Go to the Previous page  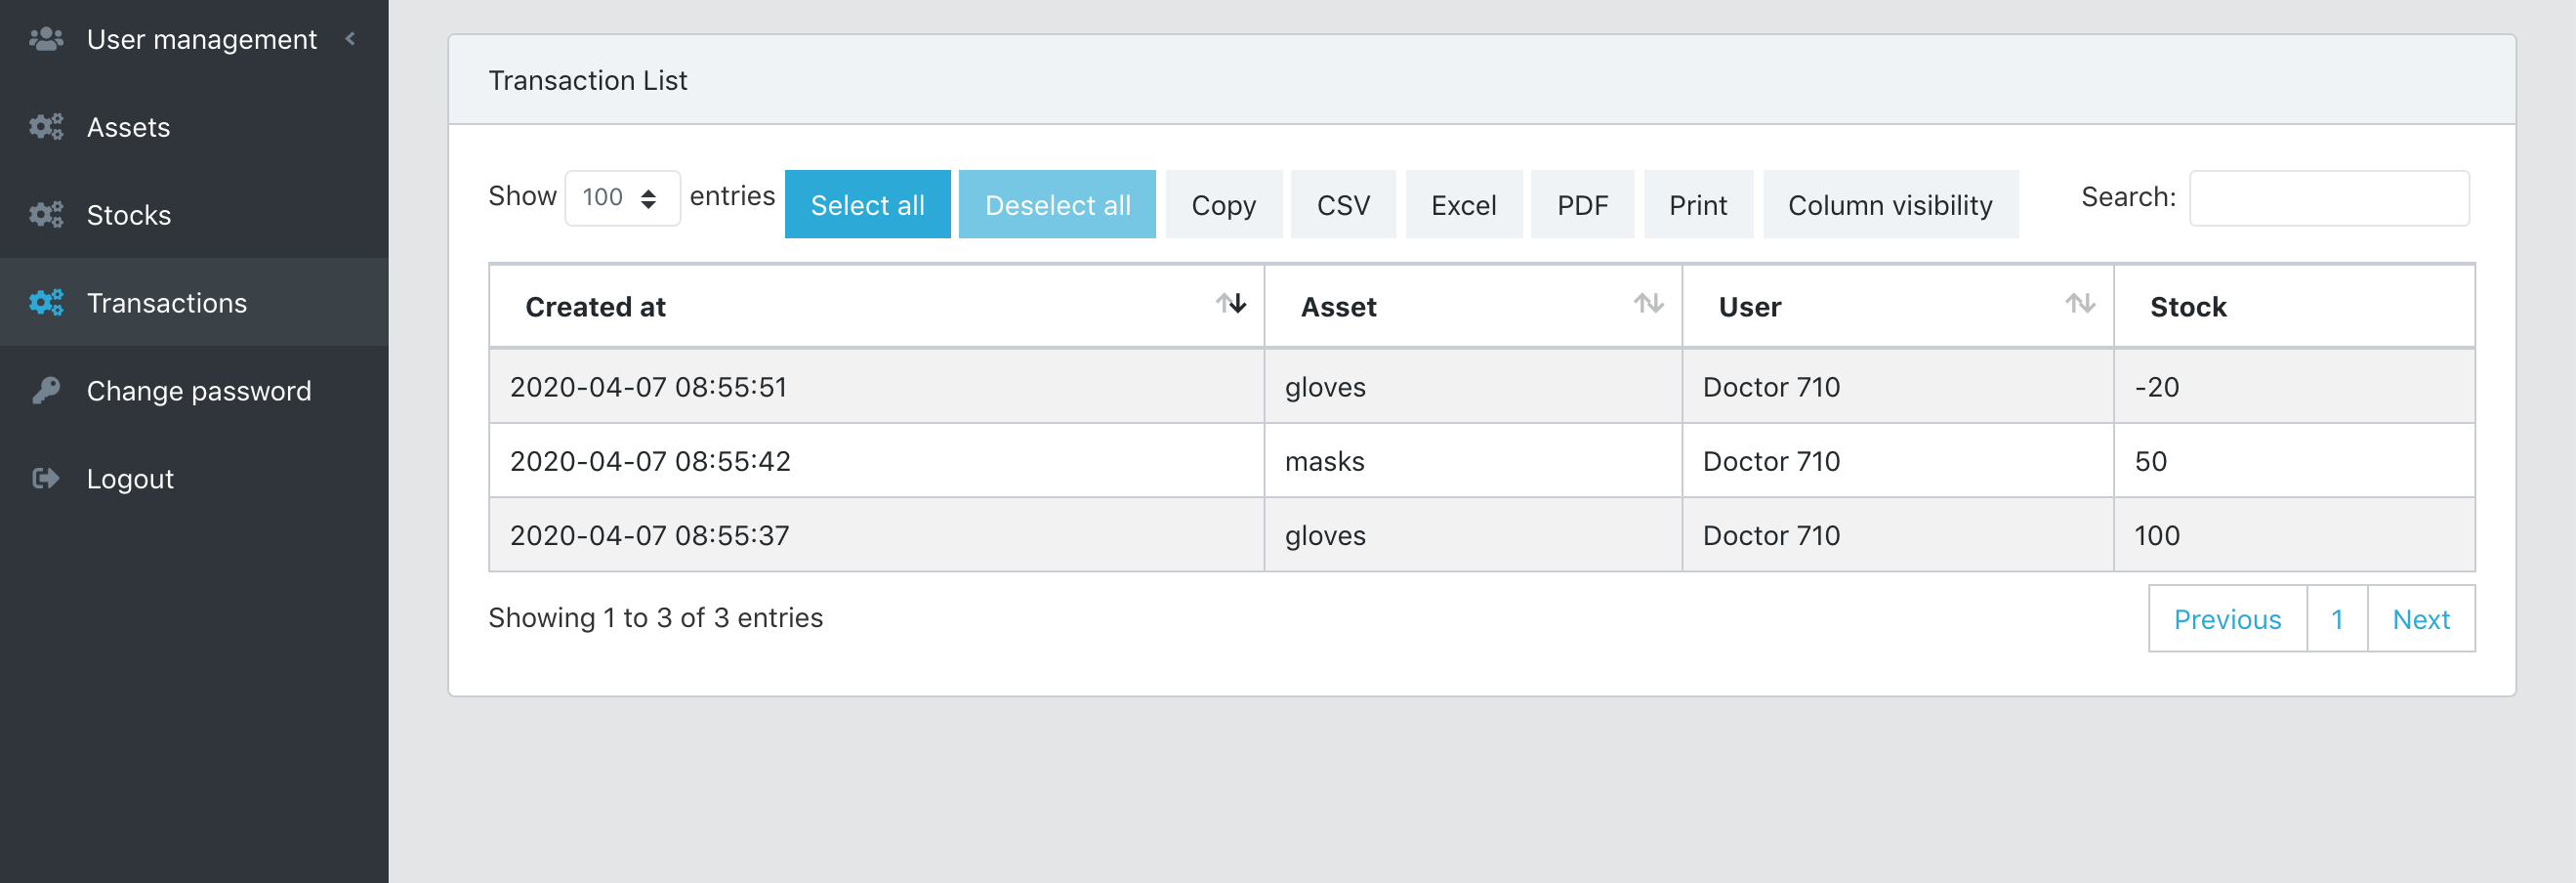tap(2227, 619)
